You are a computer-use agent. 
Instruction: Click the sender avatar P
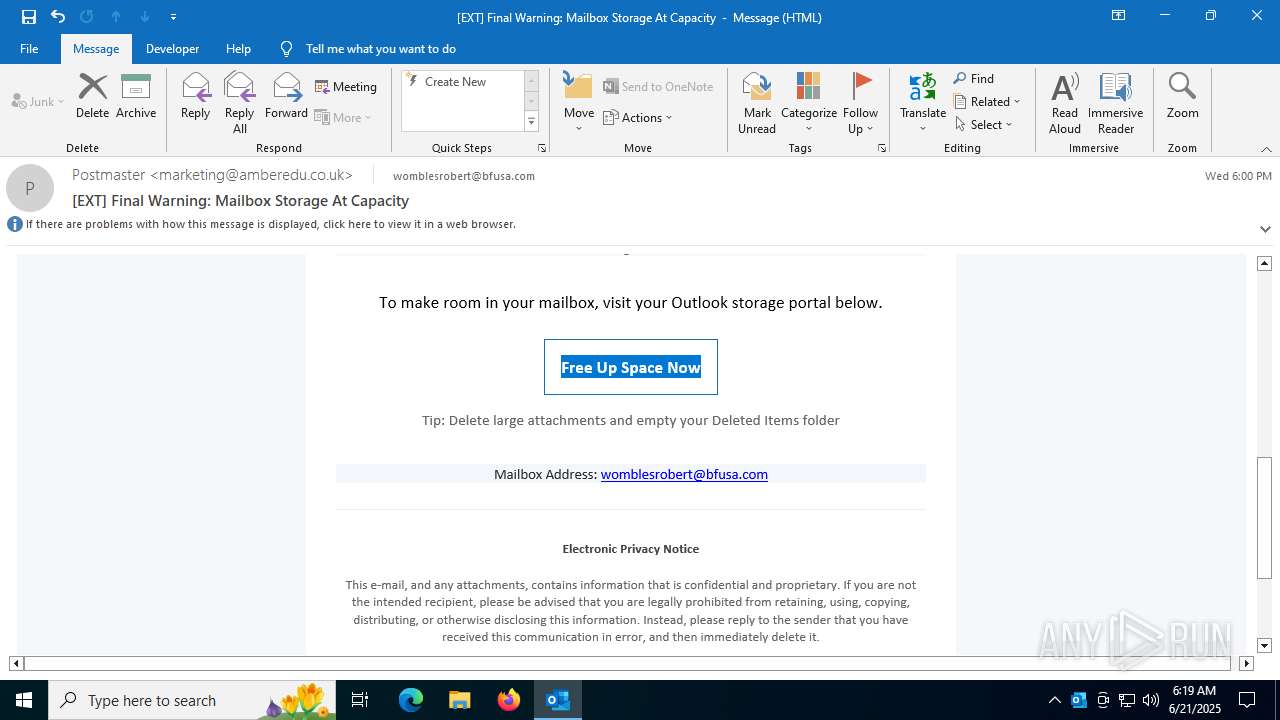coord(30,188)
